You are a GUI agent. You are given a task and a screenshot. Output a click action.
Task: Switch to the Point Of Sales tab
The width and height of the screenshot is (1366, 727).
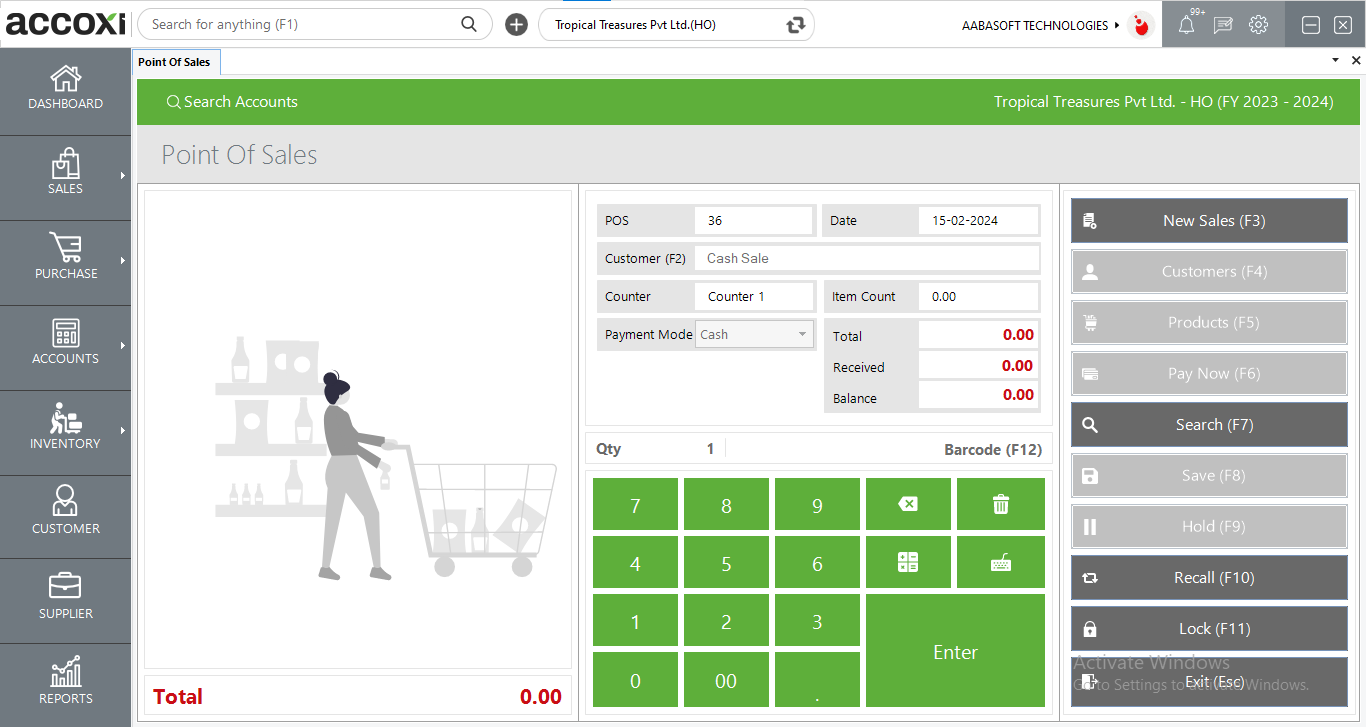(x=176, y=61)
